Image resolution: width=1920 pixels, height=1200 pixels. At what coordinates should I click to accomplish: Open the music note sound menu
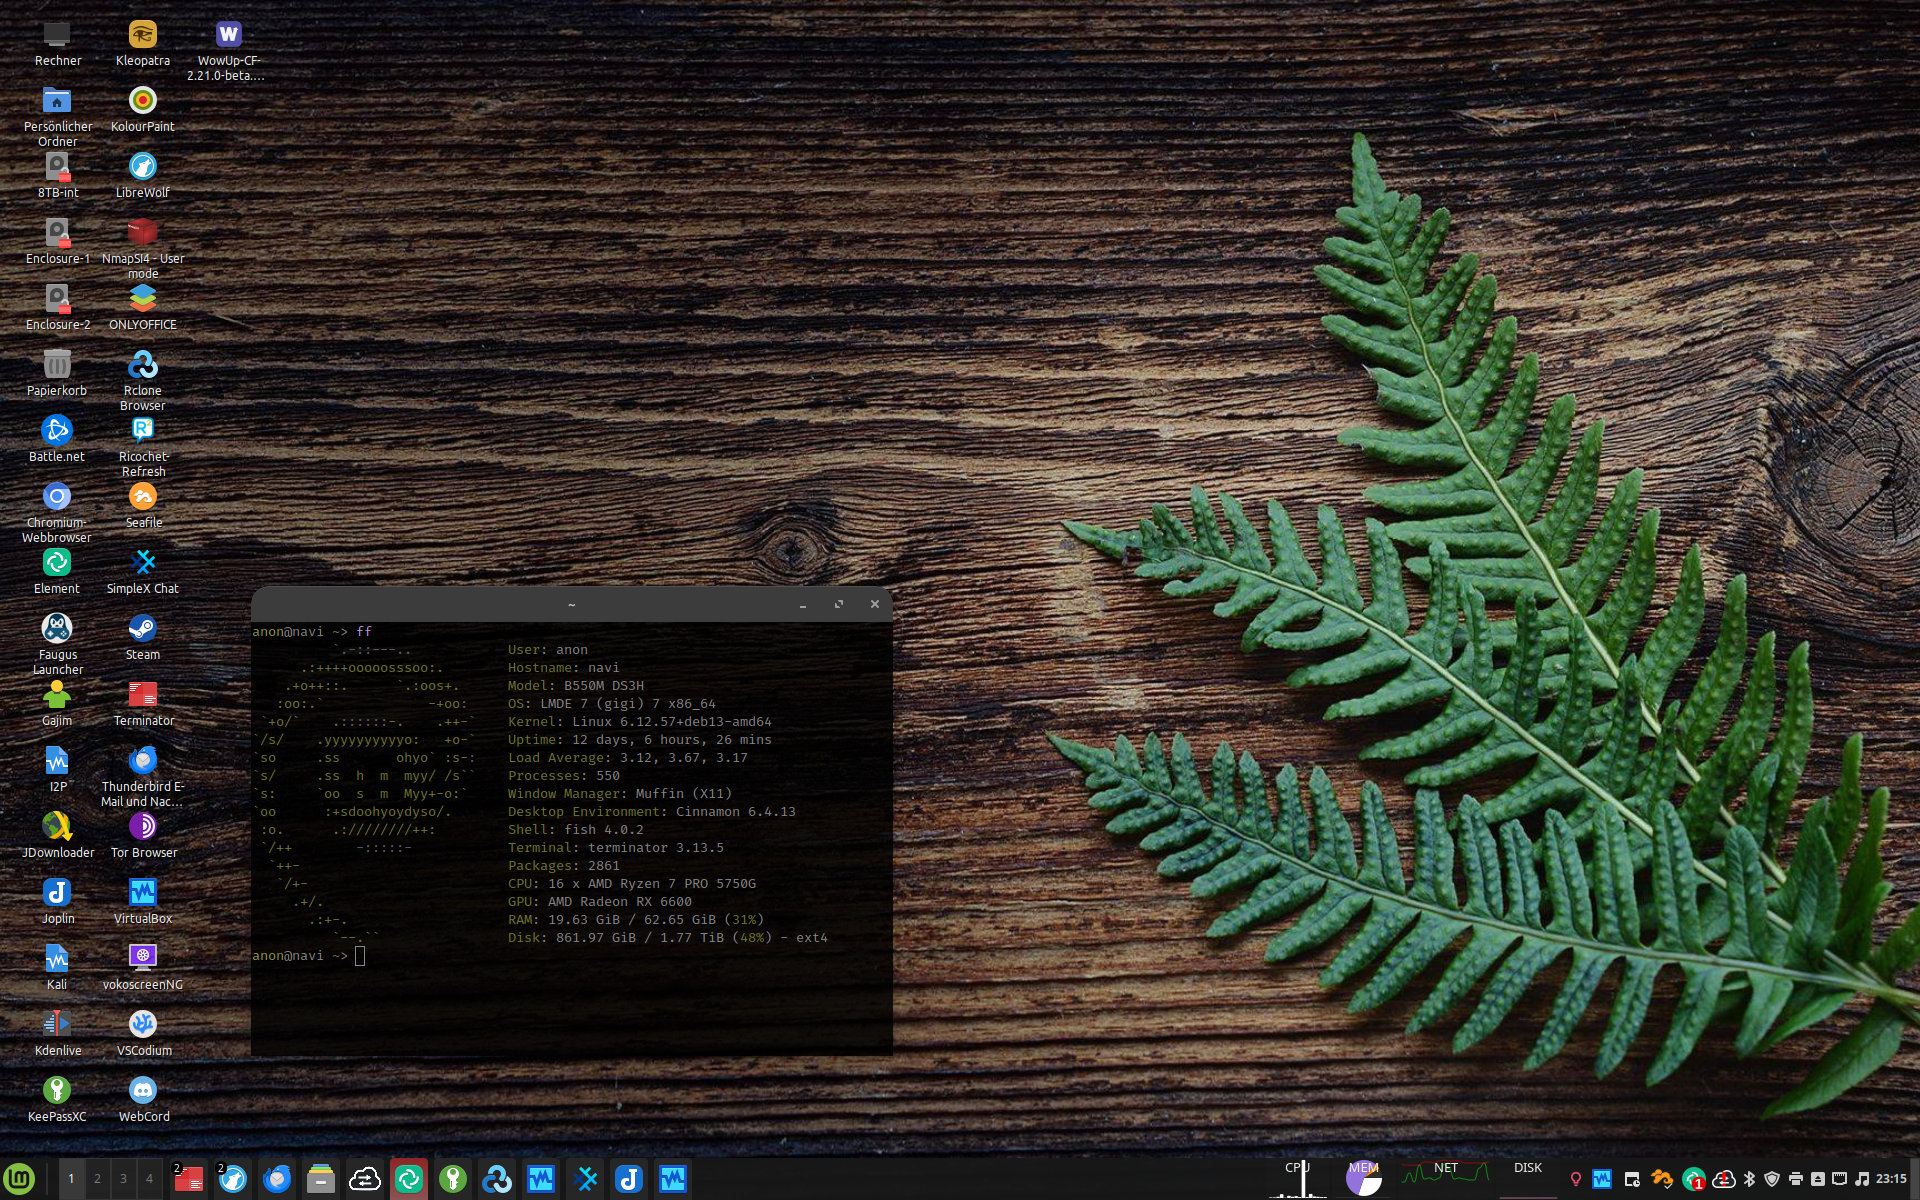[x=1861, y=1179]
